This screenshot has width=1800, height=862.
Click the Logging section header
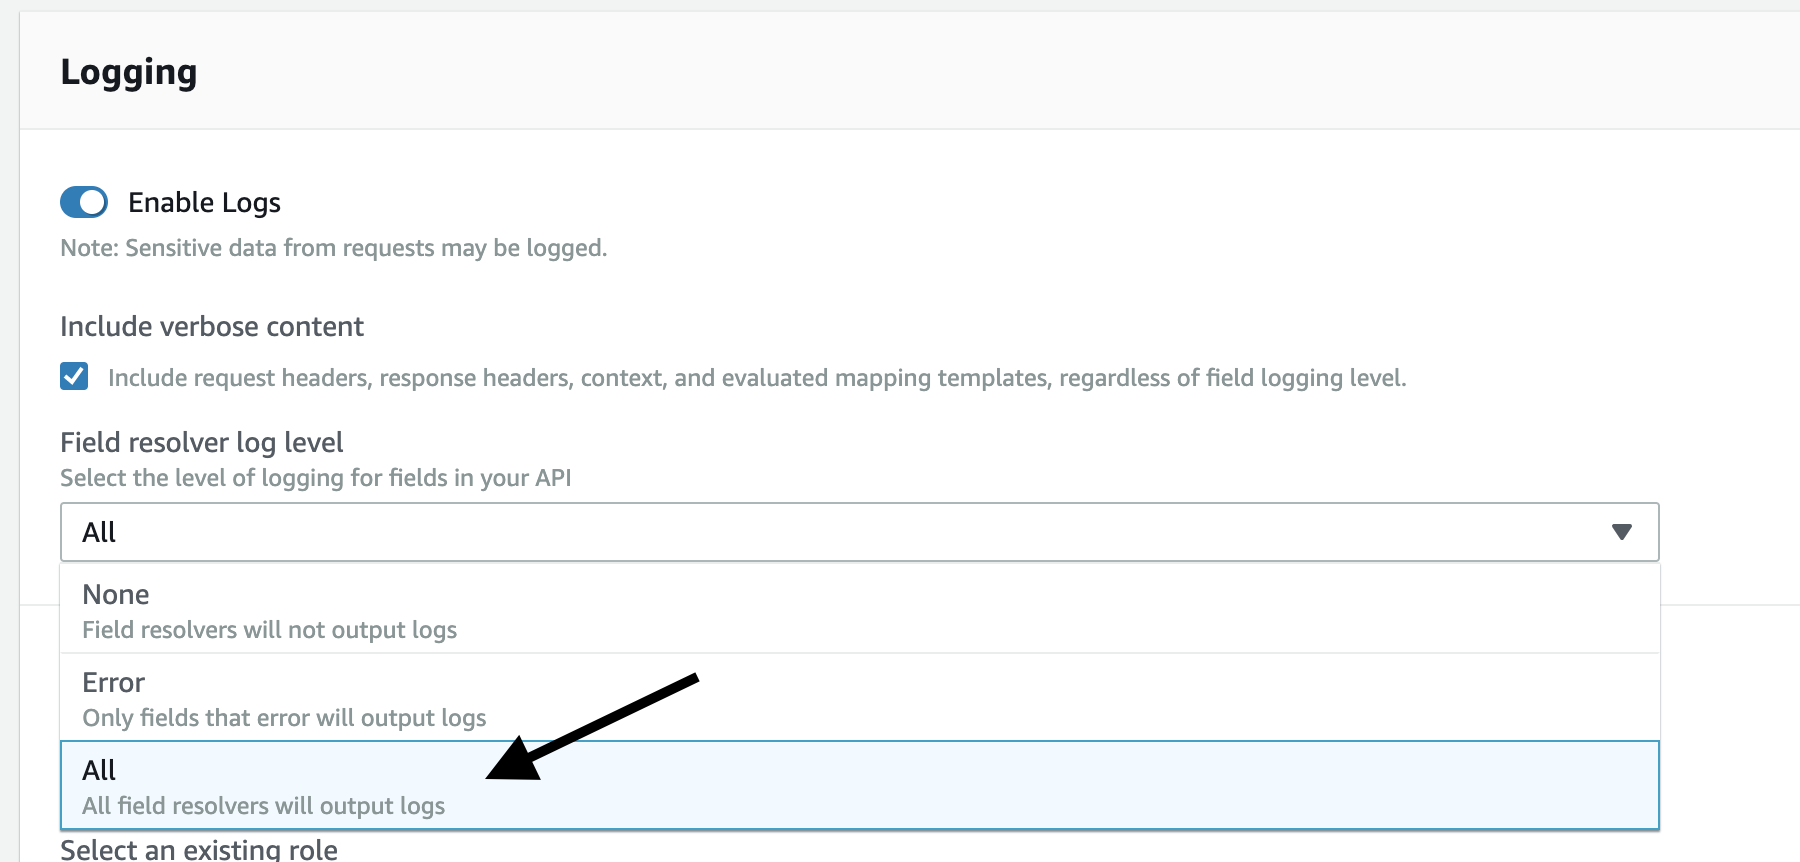pyautogui.click(x=130, y=71)
